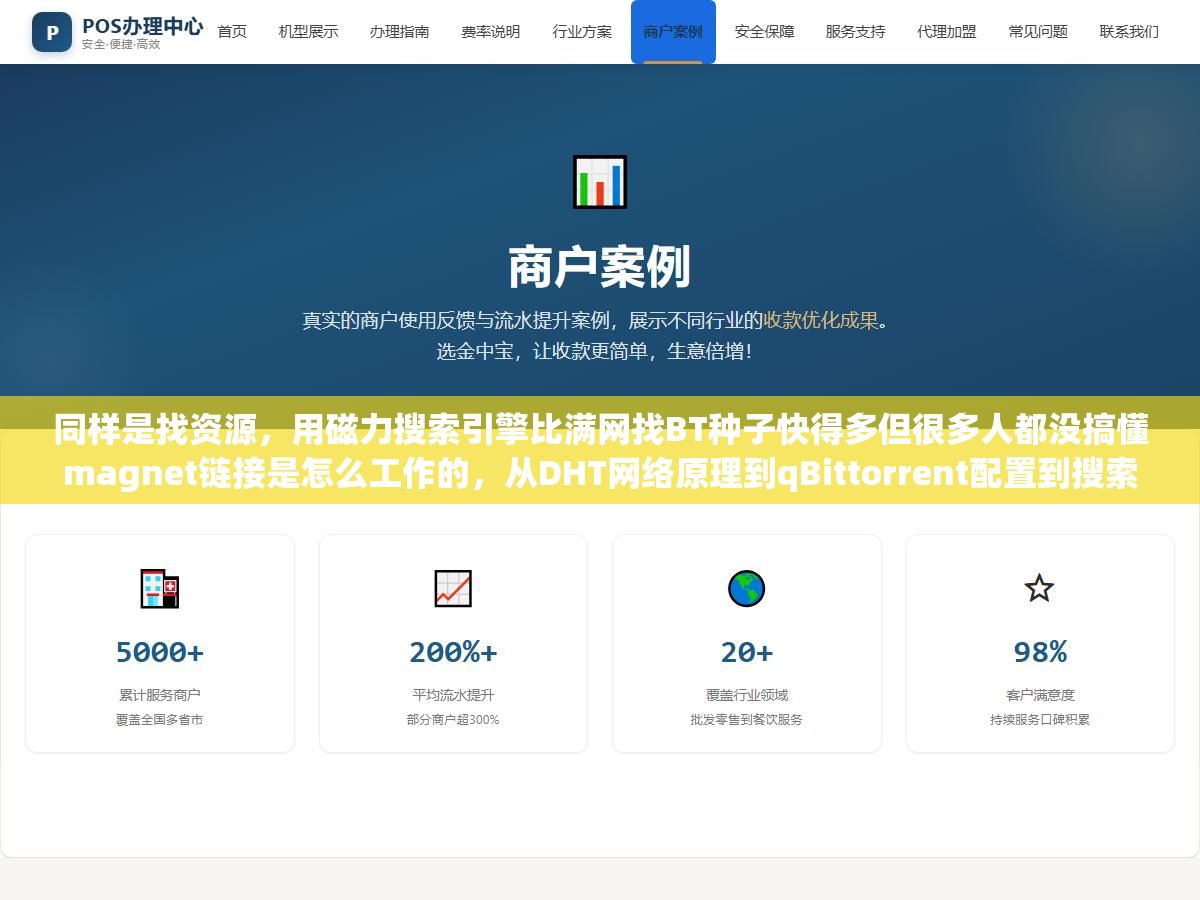Open 安全保障 page
Viewport: 1200px width, 900px height.
click(765, 32)
